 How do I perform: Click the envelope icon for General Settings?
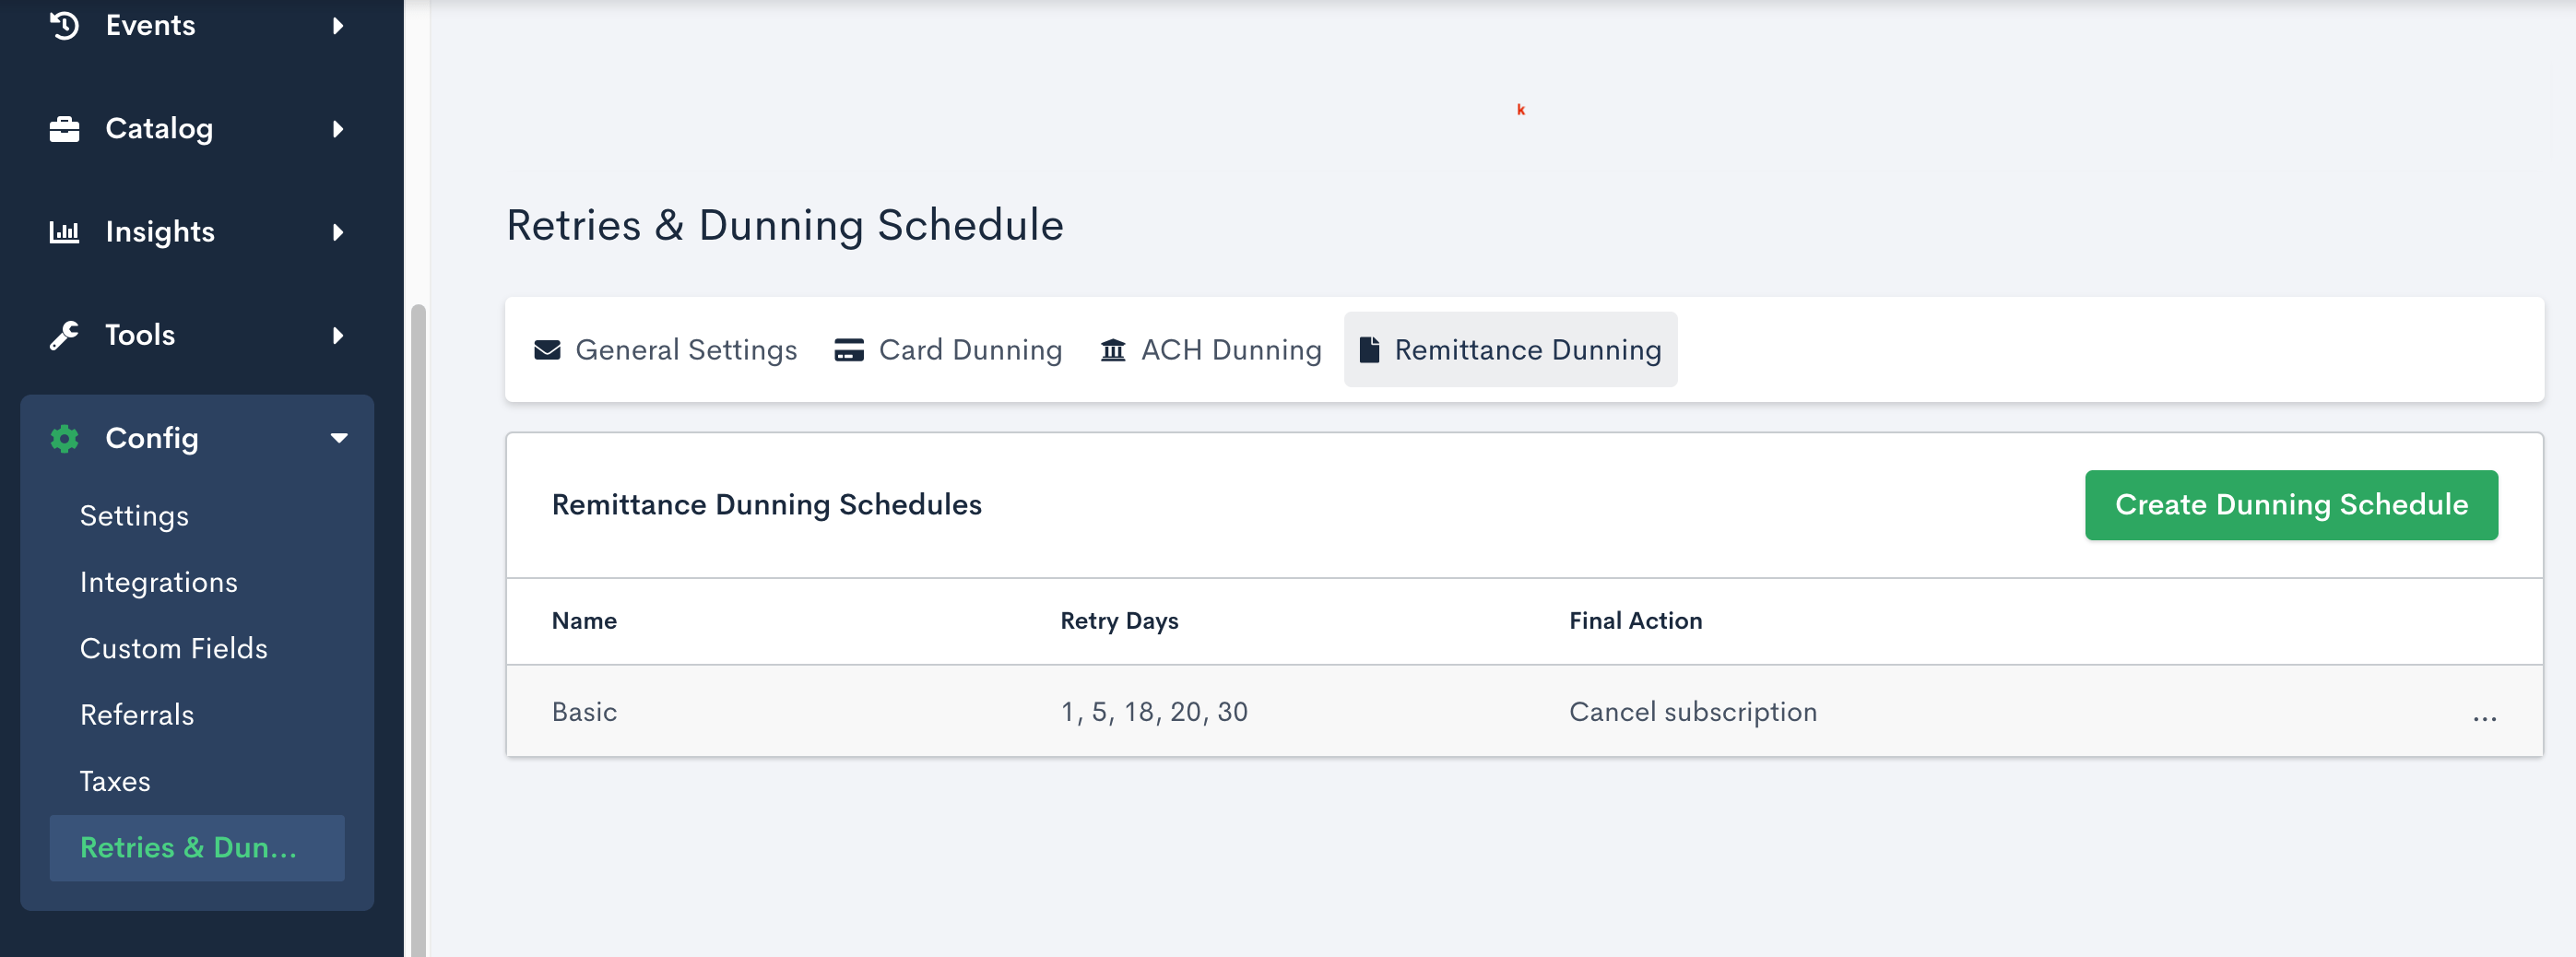click(547, 350)
